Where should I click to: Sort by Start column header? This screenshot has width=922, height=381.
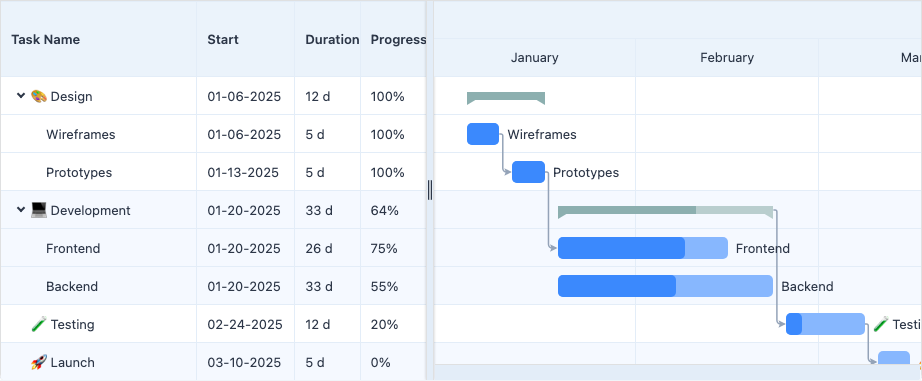pos(245,39)
